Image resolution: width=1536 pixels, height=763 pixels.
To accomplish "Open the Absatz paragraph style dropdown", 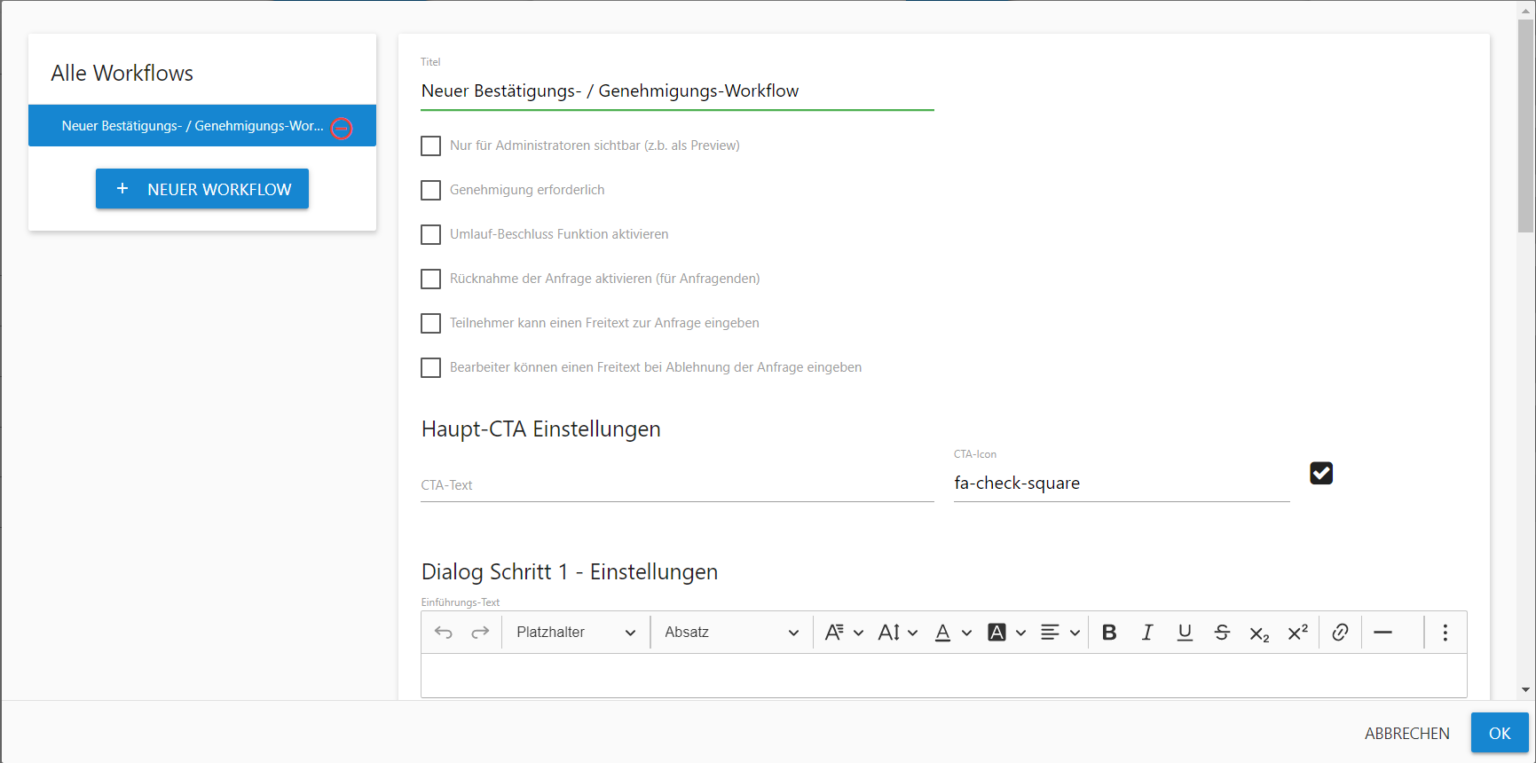I will coord(730,631).
